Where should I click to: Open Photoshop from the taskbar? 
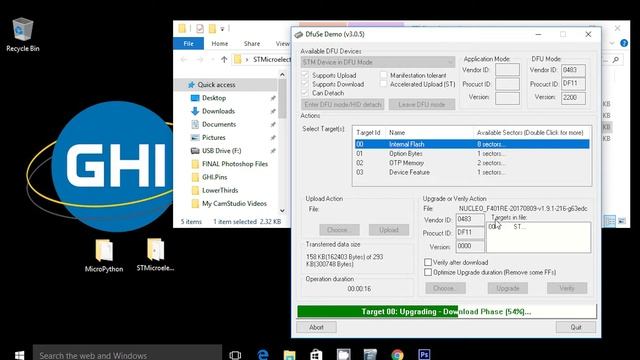(424, 354)
